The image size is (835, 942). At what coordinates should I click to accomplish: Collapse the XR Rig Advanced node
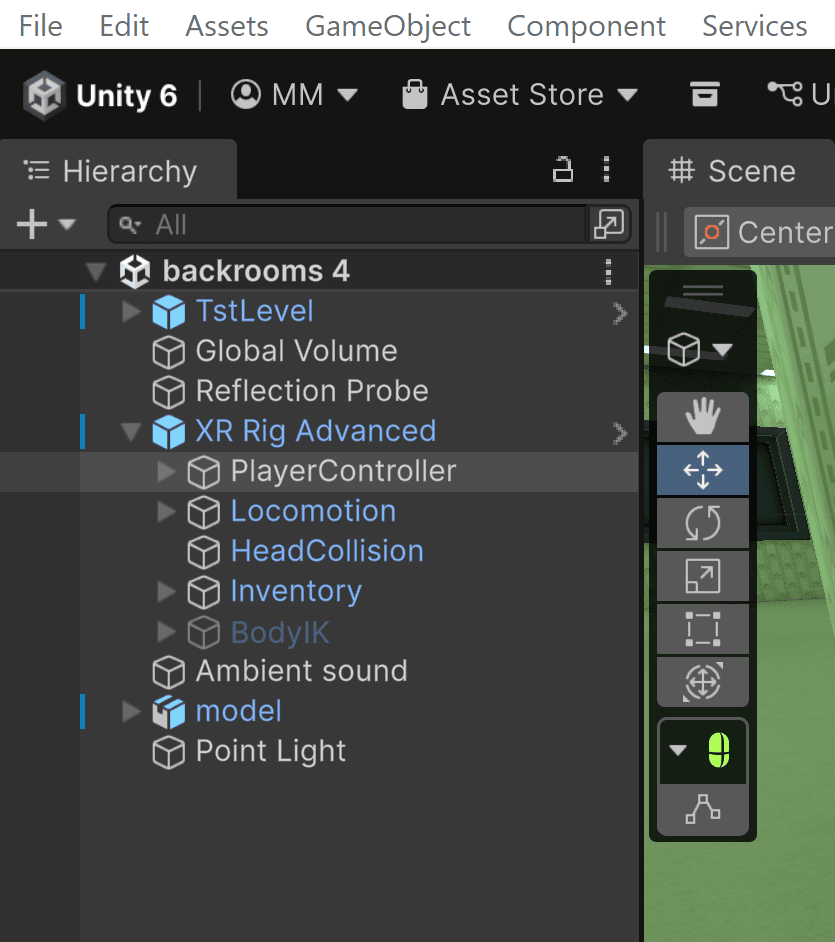(x=131, y=431)
